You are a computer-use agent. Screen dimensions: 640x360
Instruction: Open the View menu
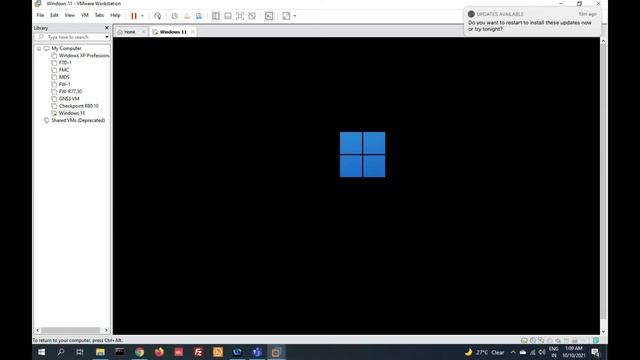pos(70,15)
